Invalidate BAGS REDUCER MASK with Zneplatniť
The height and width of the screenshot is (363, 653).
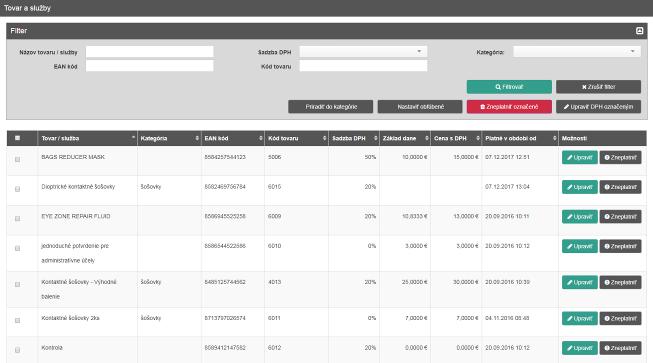[621, 157]
